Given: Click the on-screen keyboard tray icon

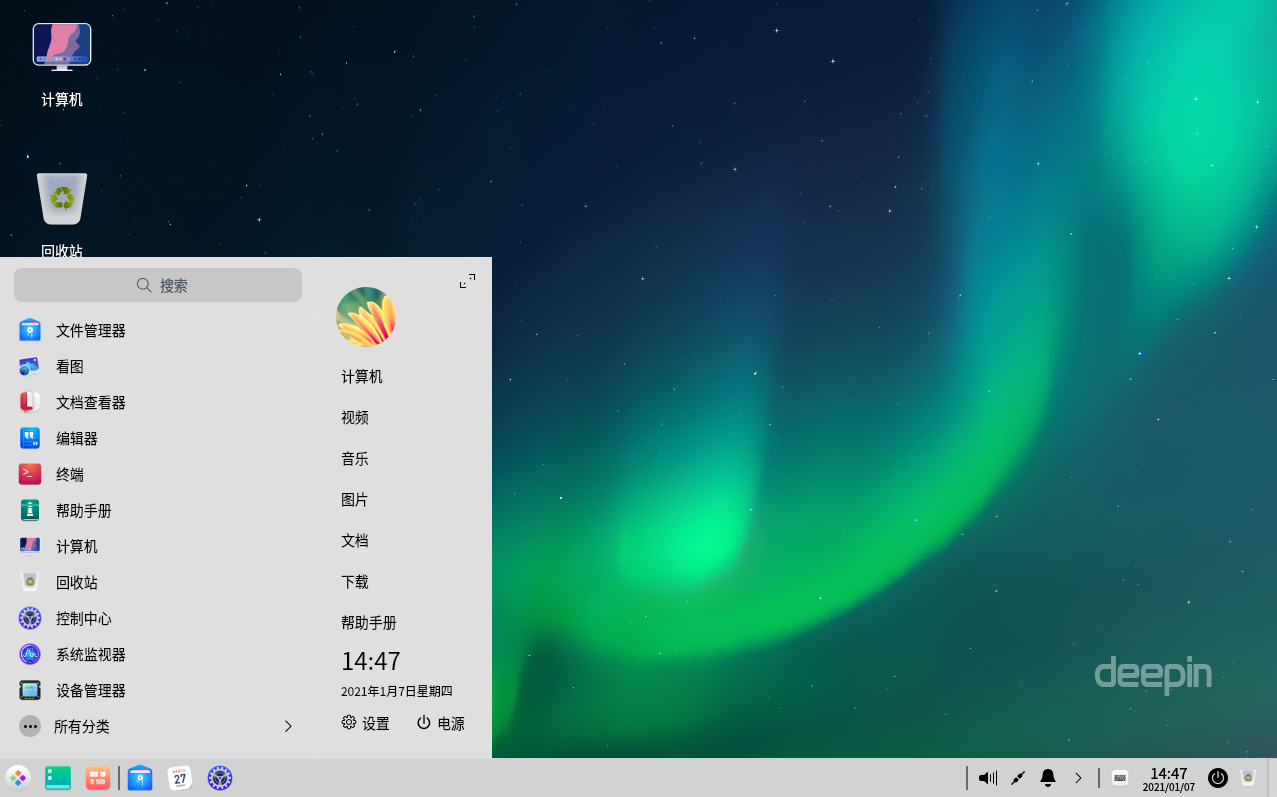Looking at the screenshot, I should click(x=1120, y=778).
